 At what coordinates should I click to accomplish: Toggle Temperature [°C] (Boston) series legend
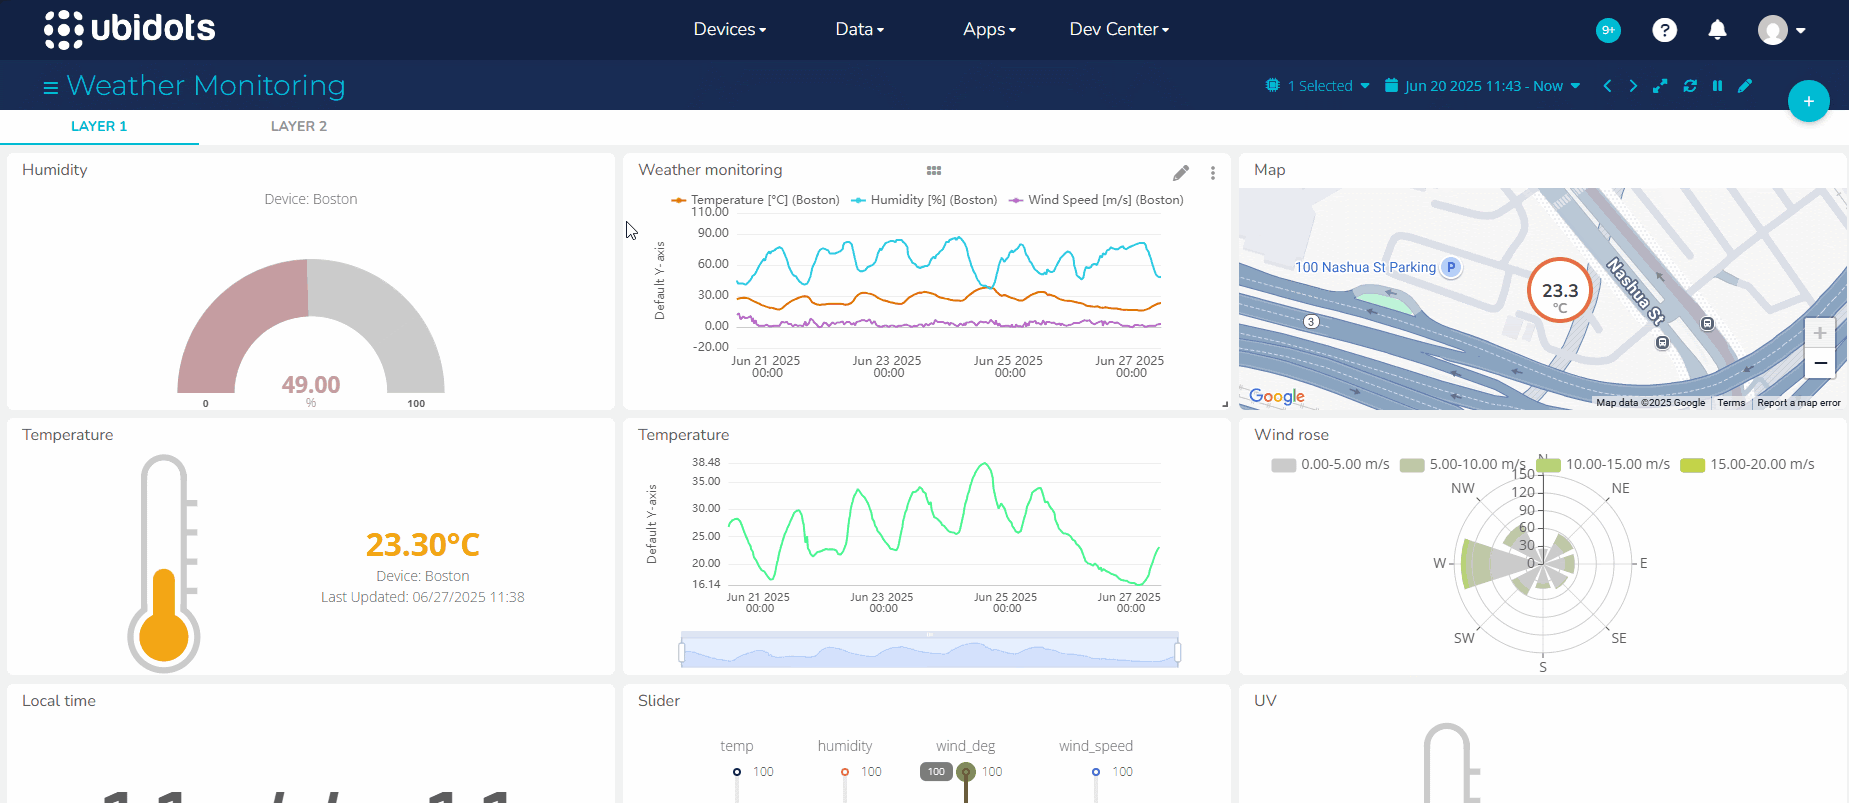pyautogui.click(x=755, y=200)
